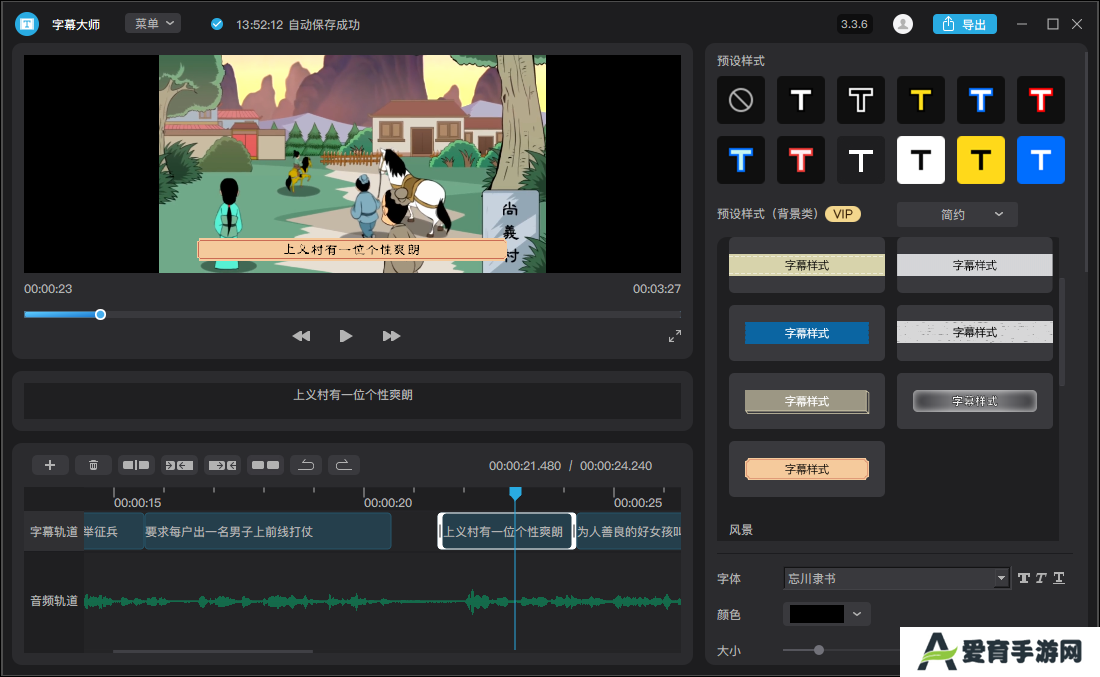
Task: Select subtitle clip 上义村有一位个性爽朗
Action: [x=507, y=531]
